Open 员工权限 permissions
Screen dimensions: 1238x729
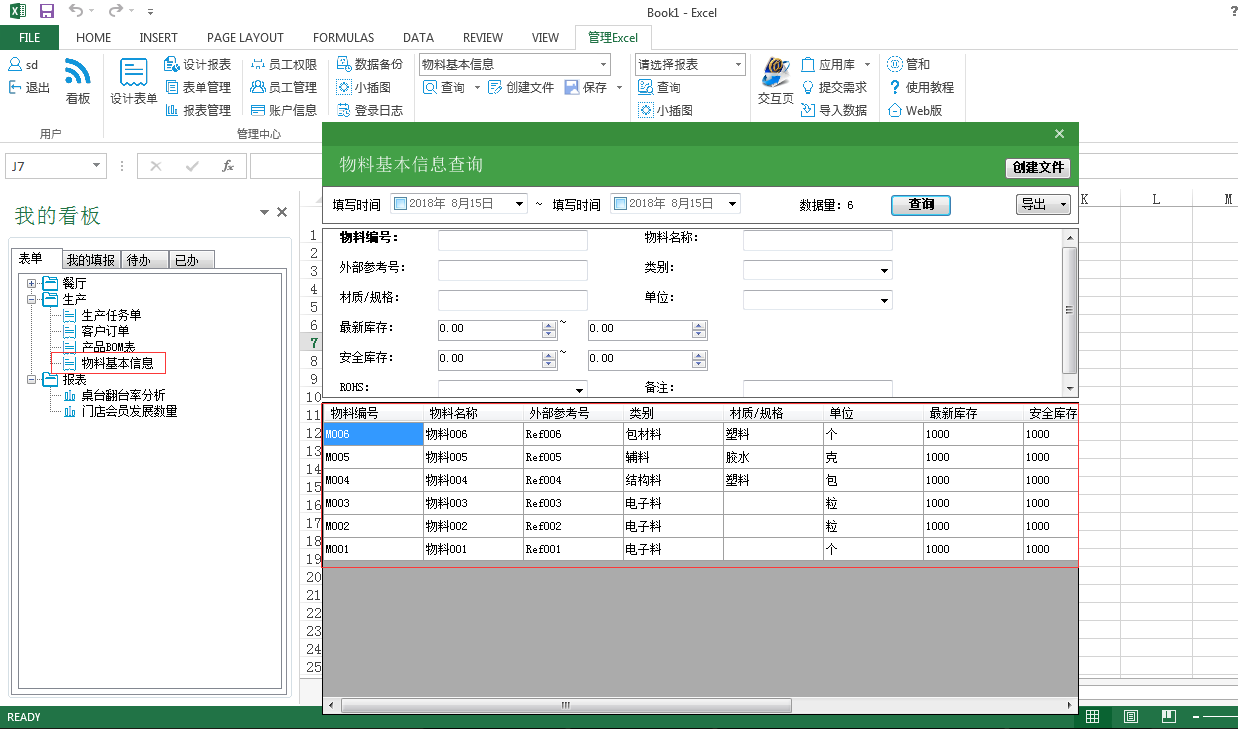[284, 64]
